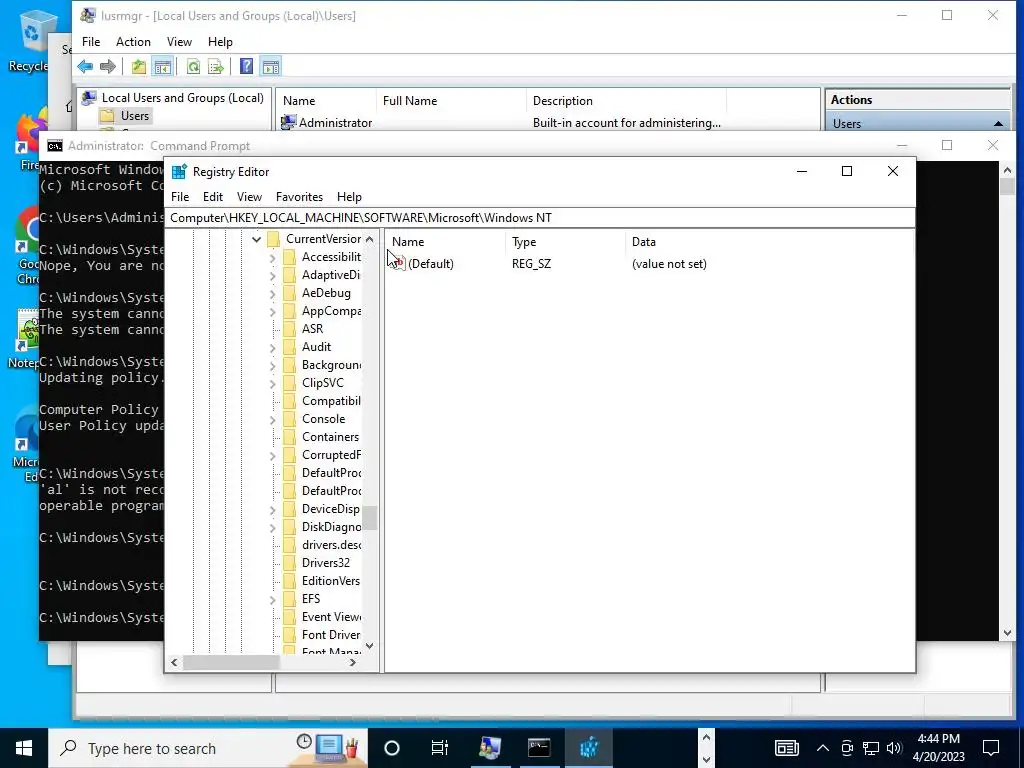Open Registry Editor Help menu
1024x768 pixels.
[x=349, y=197]
